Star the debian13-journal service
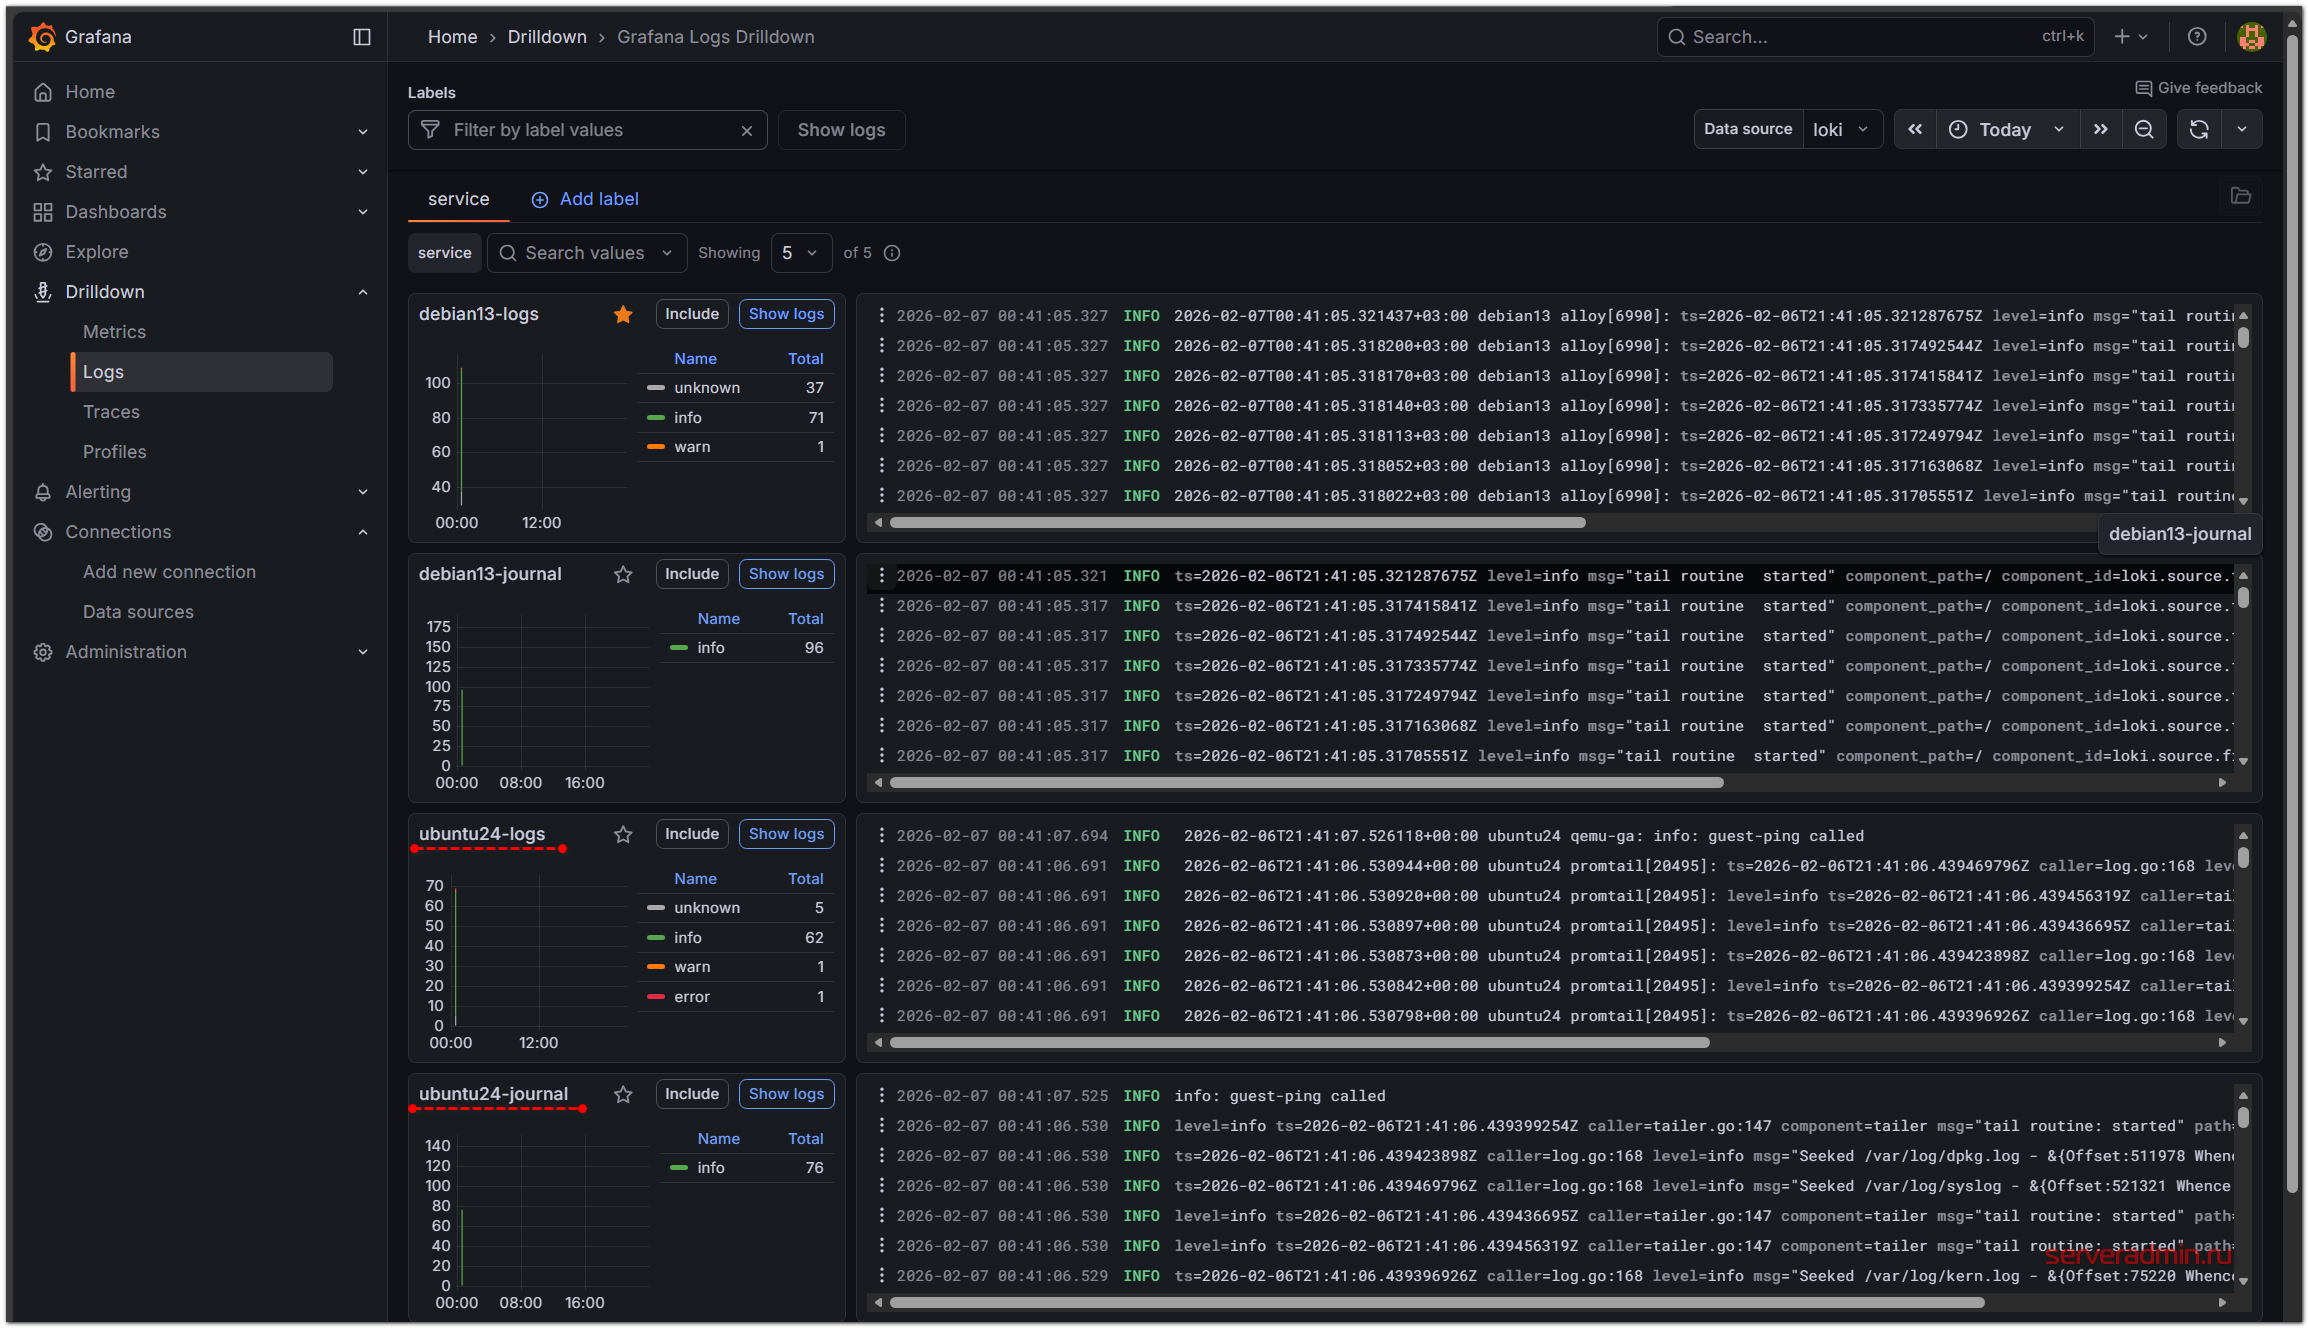This screenshot has width=2308, height=1328. 623,575
